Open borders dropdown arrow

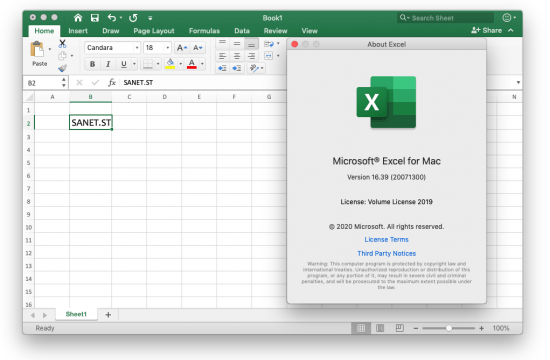pyautogui.click(x=158, y=64)
